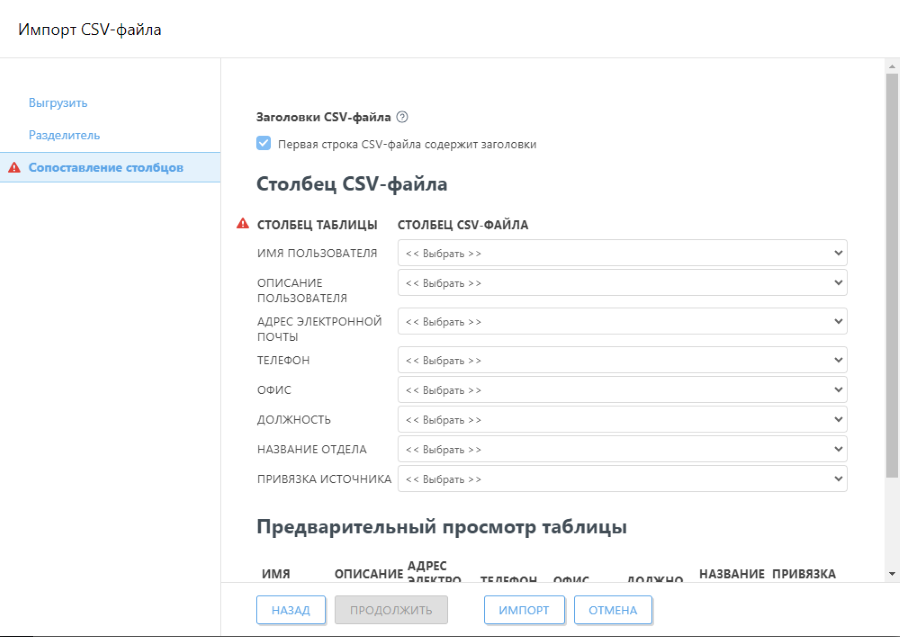Open the ПРИВЯЗКА ИСТОЧНИКА dropdown
The image size is (900, 637).
click(x=622, y=479)
